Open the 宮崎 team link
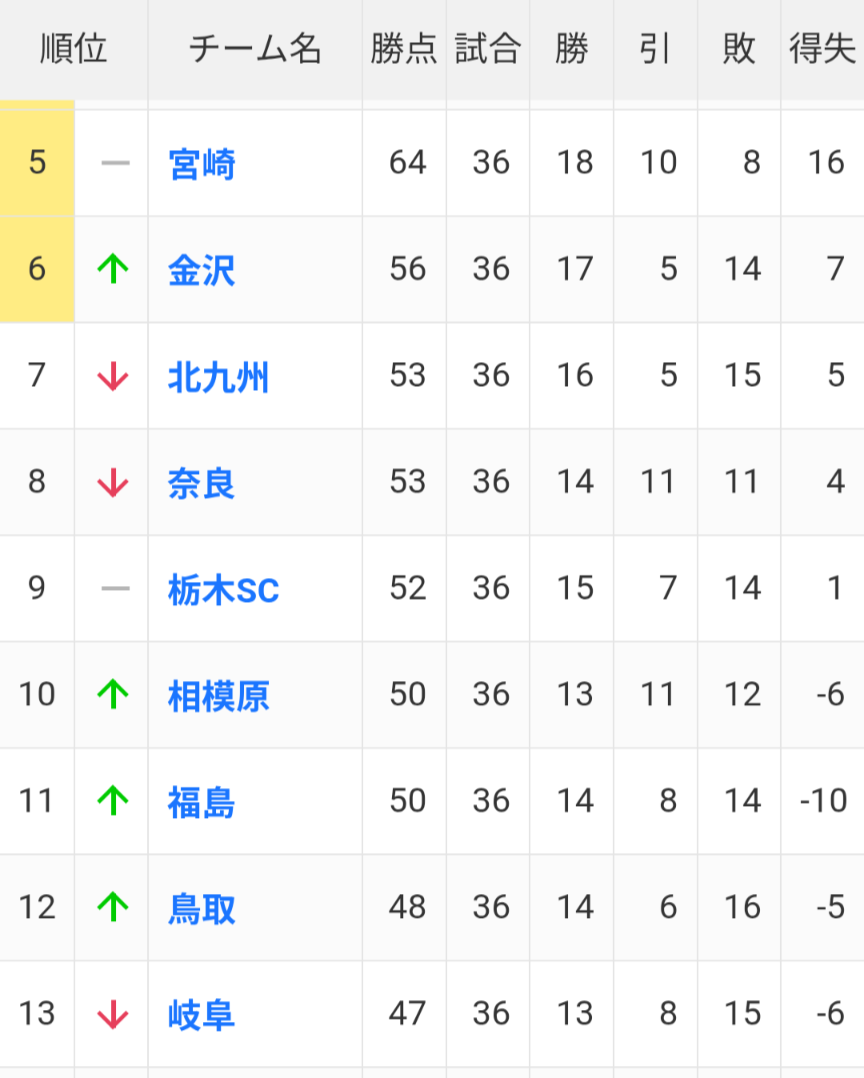 tap(202, 163)
